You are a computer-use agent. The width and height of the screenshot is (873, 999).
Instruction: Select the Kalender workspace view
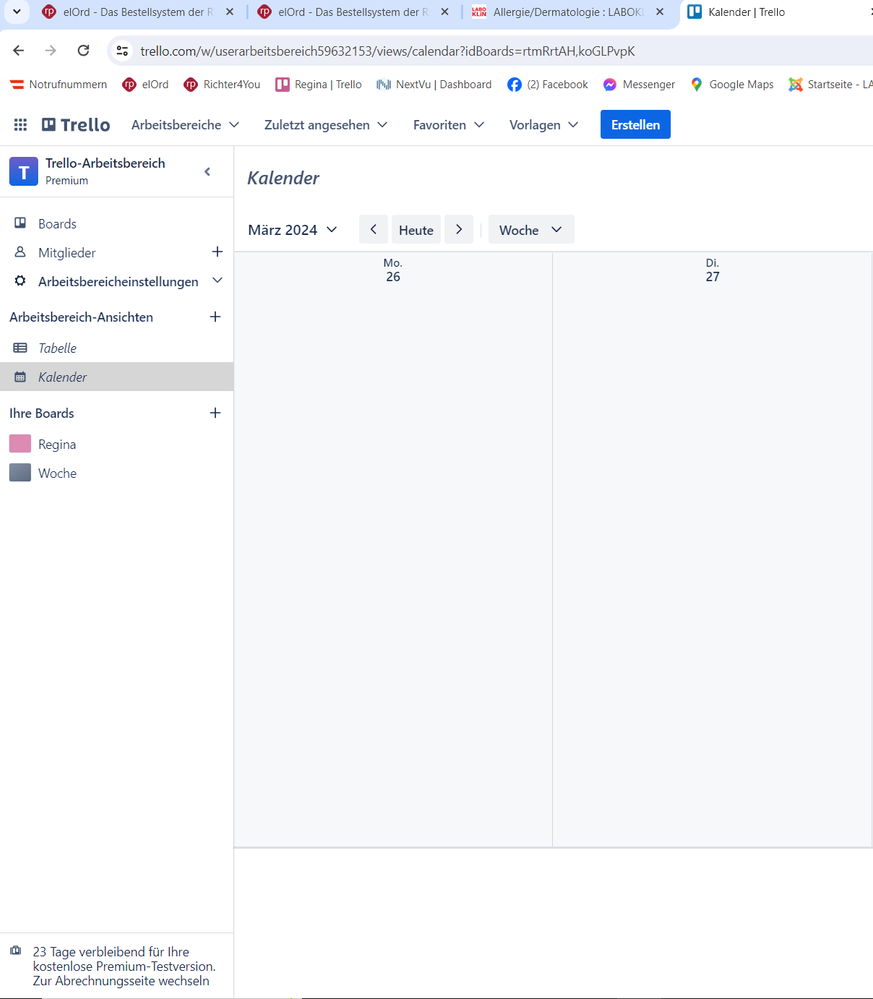coord(117,377)
